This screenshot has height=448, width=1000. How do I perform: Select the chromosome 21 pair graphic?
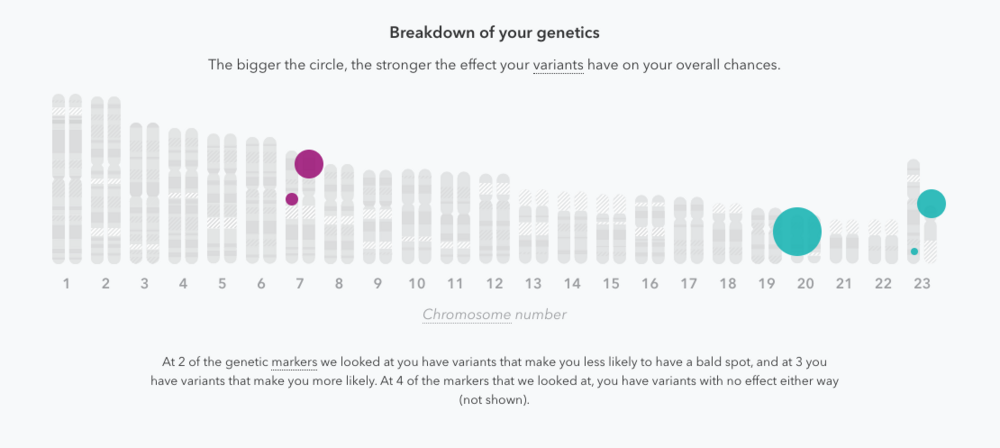tap(844, 242)
